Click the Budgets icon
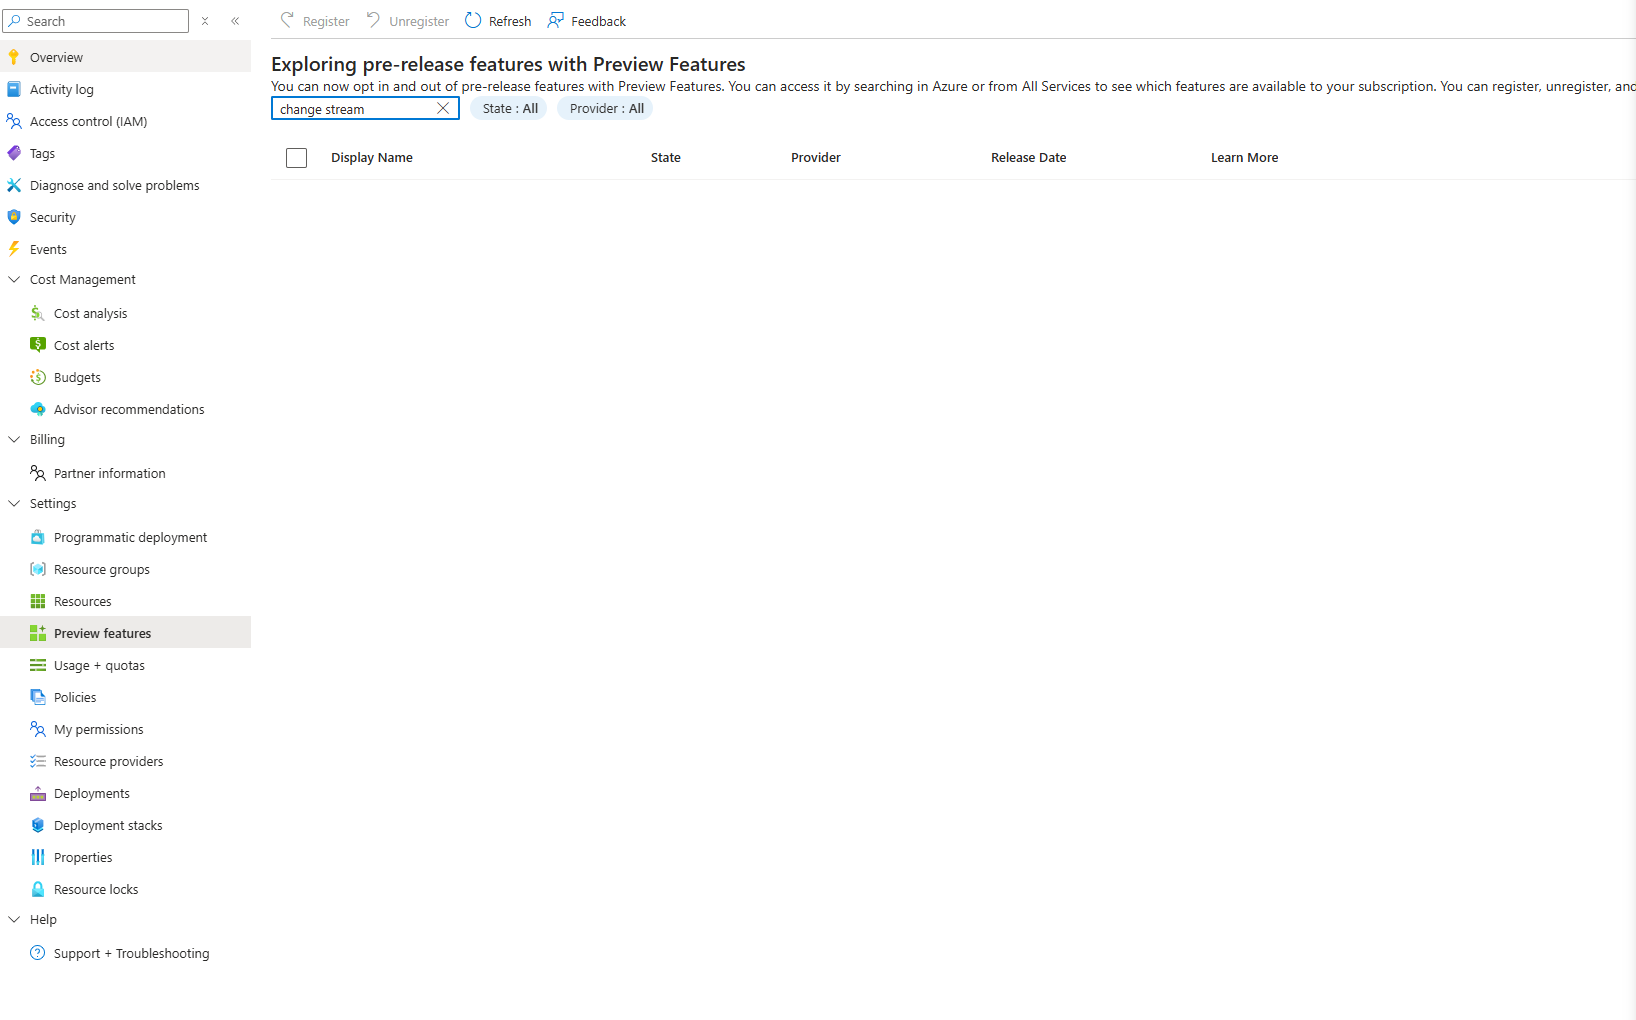1636x1020 pixels. point(38,377)
